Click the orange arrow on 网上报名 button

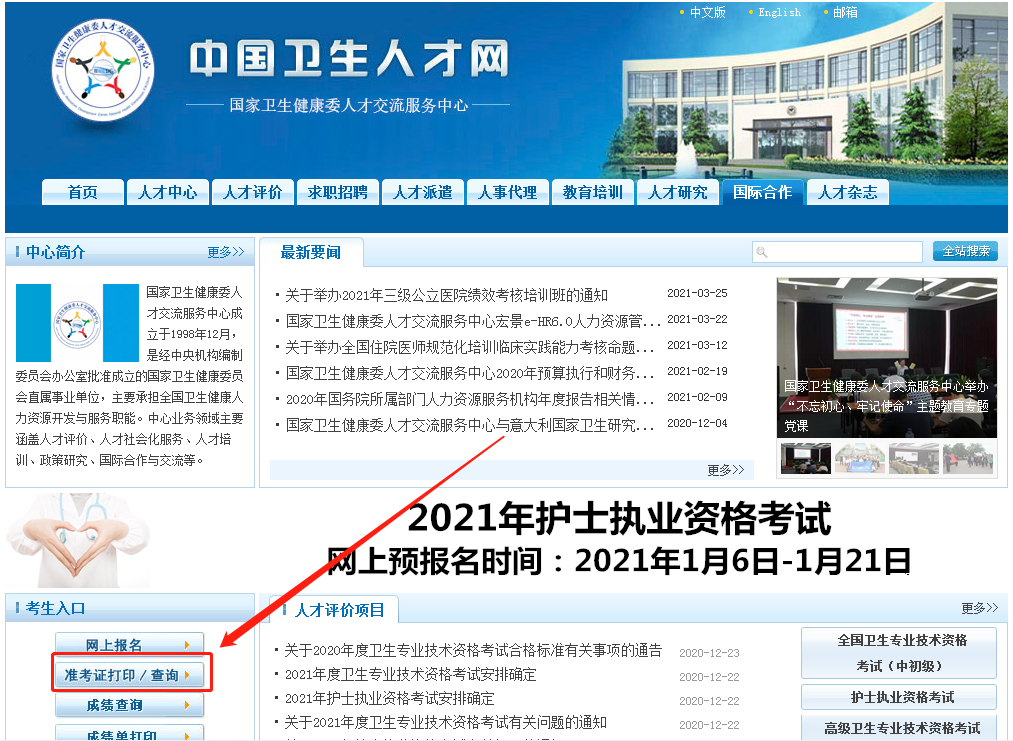(187, 644)
